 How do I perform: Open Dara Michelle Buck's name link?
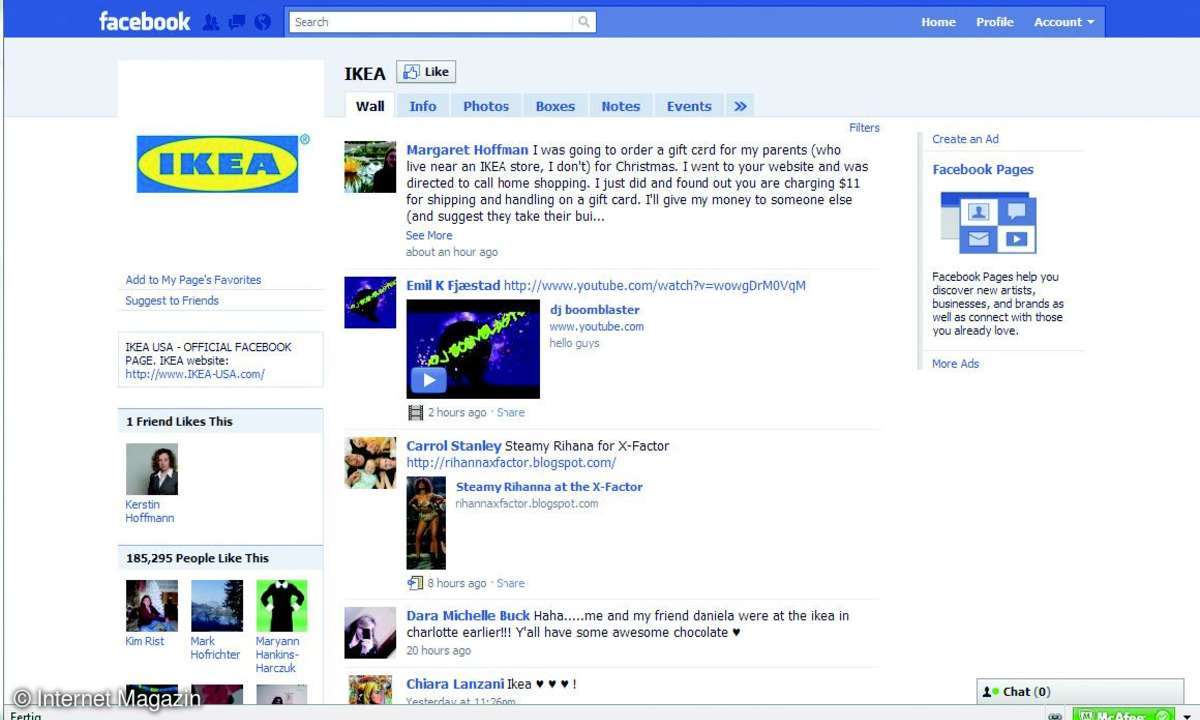tap(468, 616)
